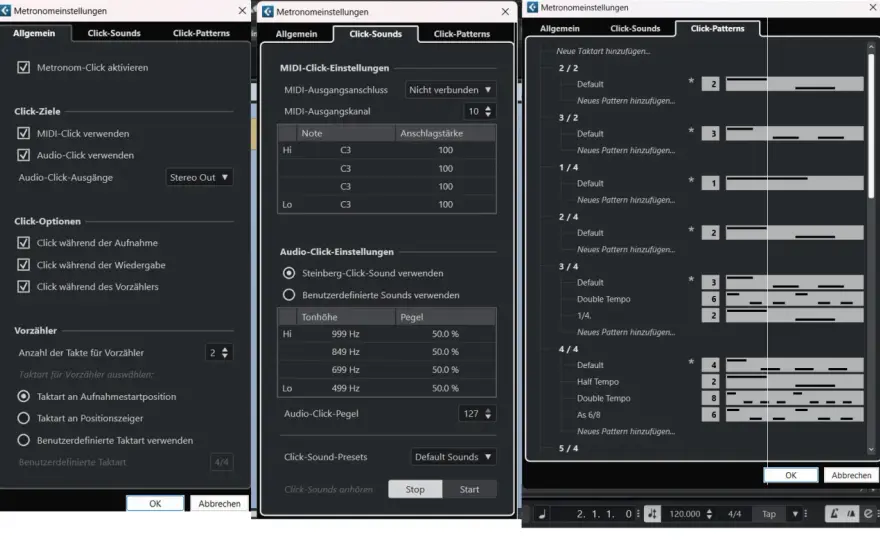The width and height of the screenshot is (880, 540).
Task: Click Abbrechen in the Click-Patterns window
Action: pos(851,475)
